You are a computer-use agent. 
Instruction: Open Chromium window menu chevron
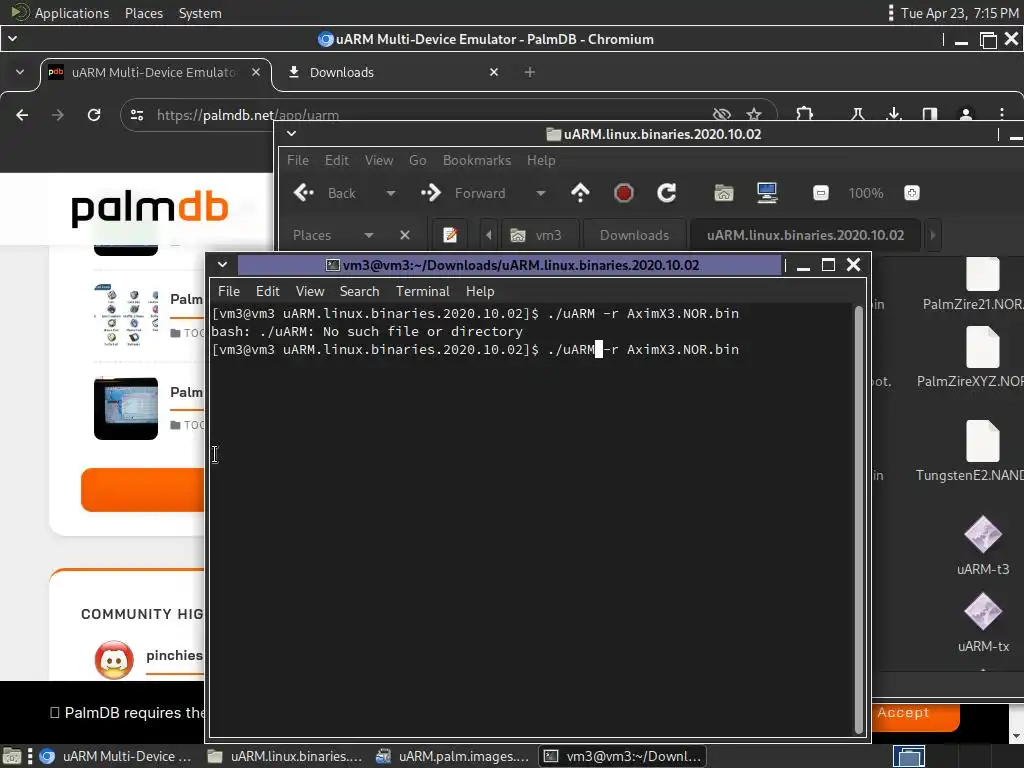[x=12, y=39]
